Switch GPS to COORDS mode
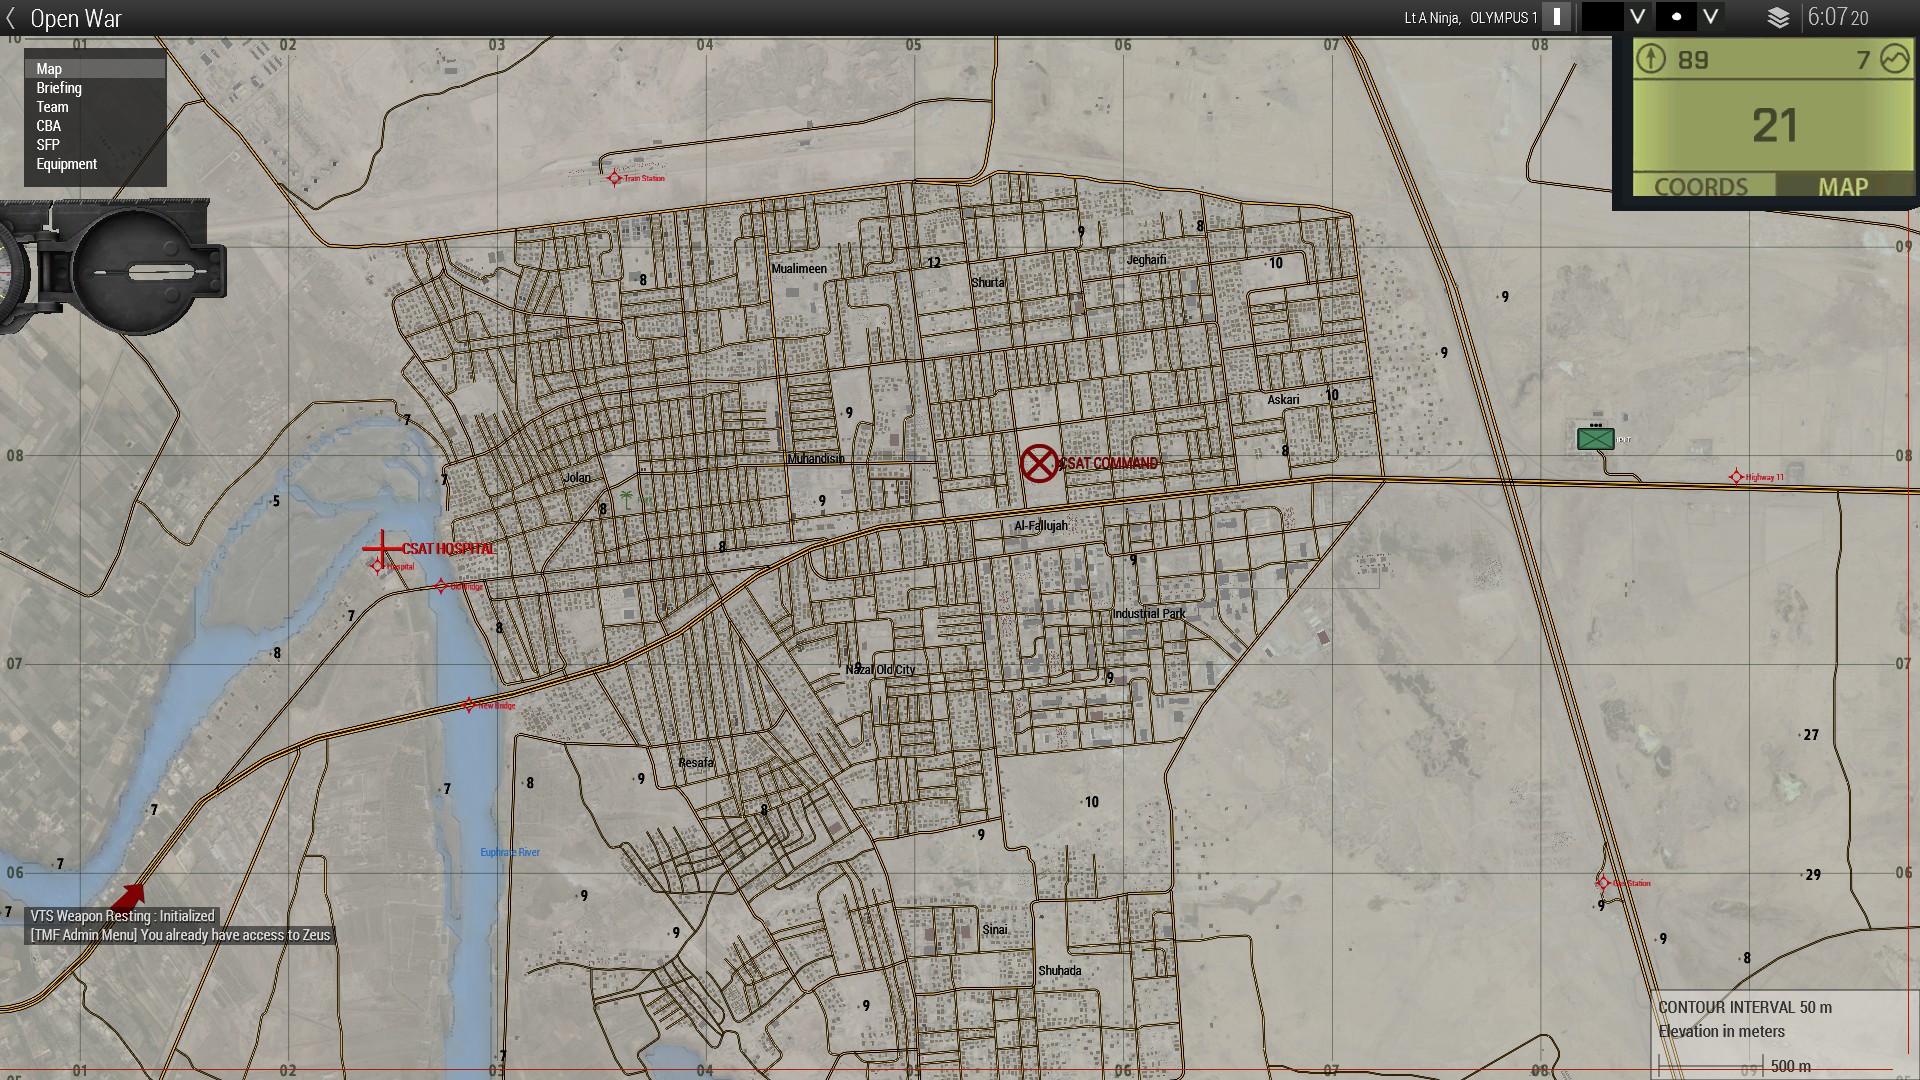This screenshot has width=1920, height=1080. point(1703,186)
